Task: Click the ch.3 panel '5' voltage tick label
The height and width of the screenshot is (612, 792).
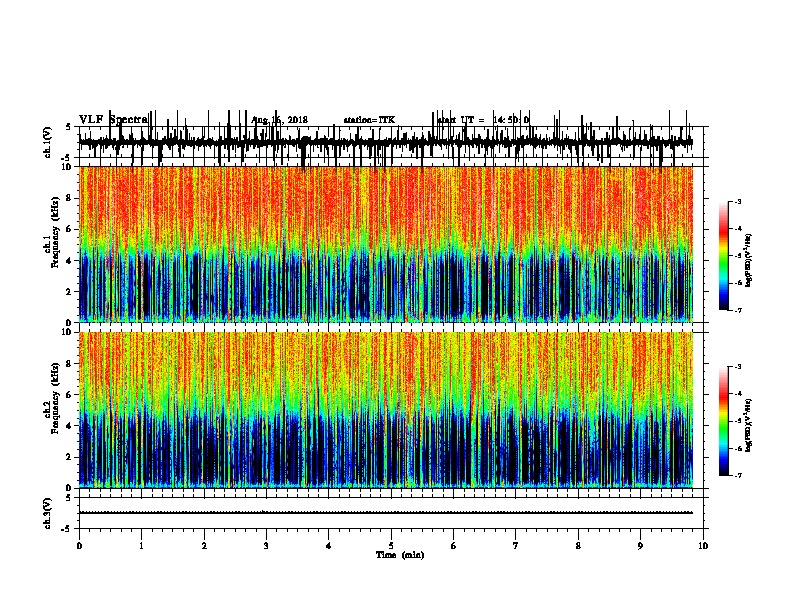Action: pos(69,498)
